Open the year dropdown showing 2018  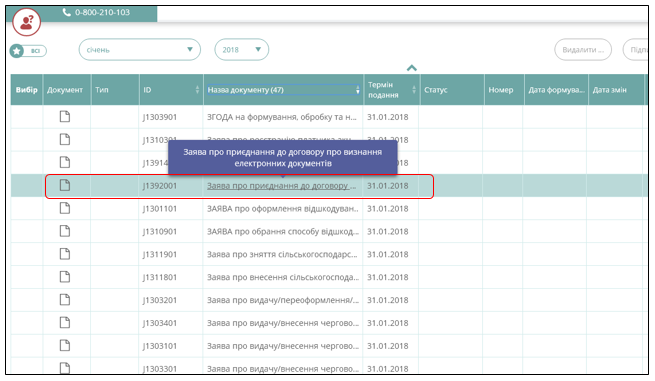pos(241,50)
